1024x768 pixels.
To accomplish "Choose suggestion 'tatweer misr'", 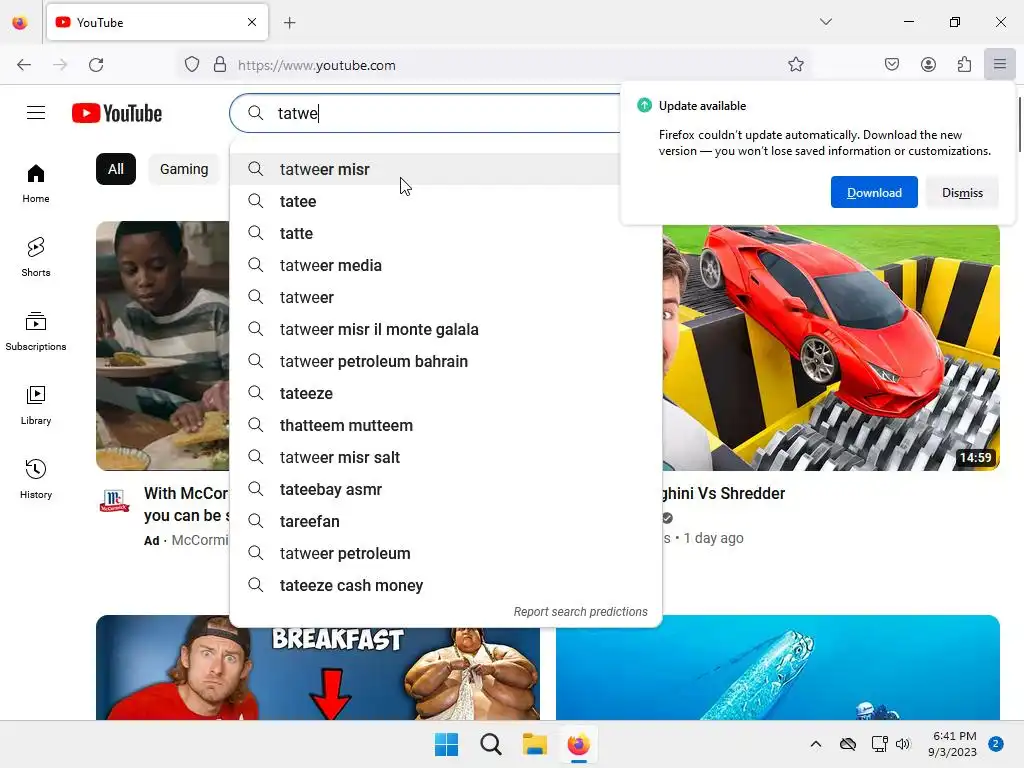I will click(x=445, y=169).
